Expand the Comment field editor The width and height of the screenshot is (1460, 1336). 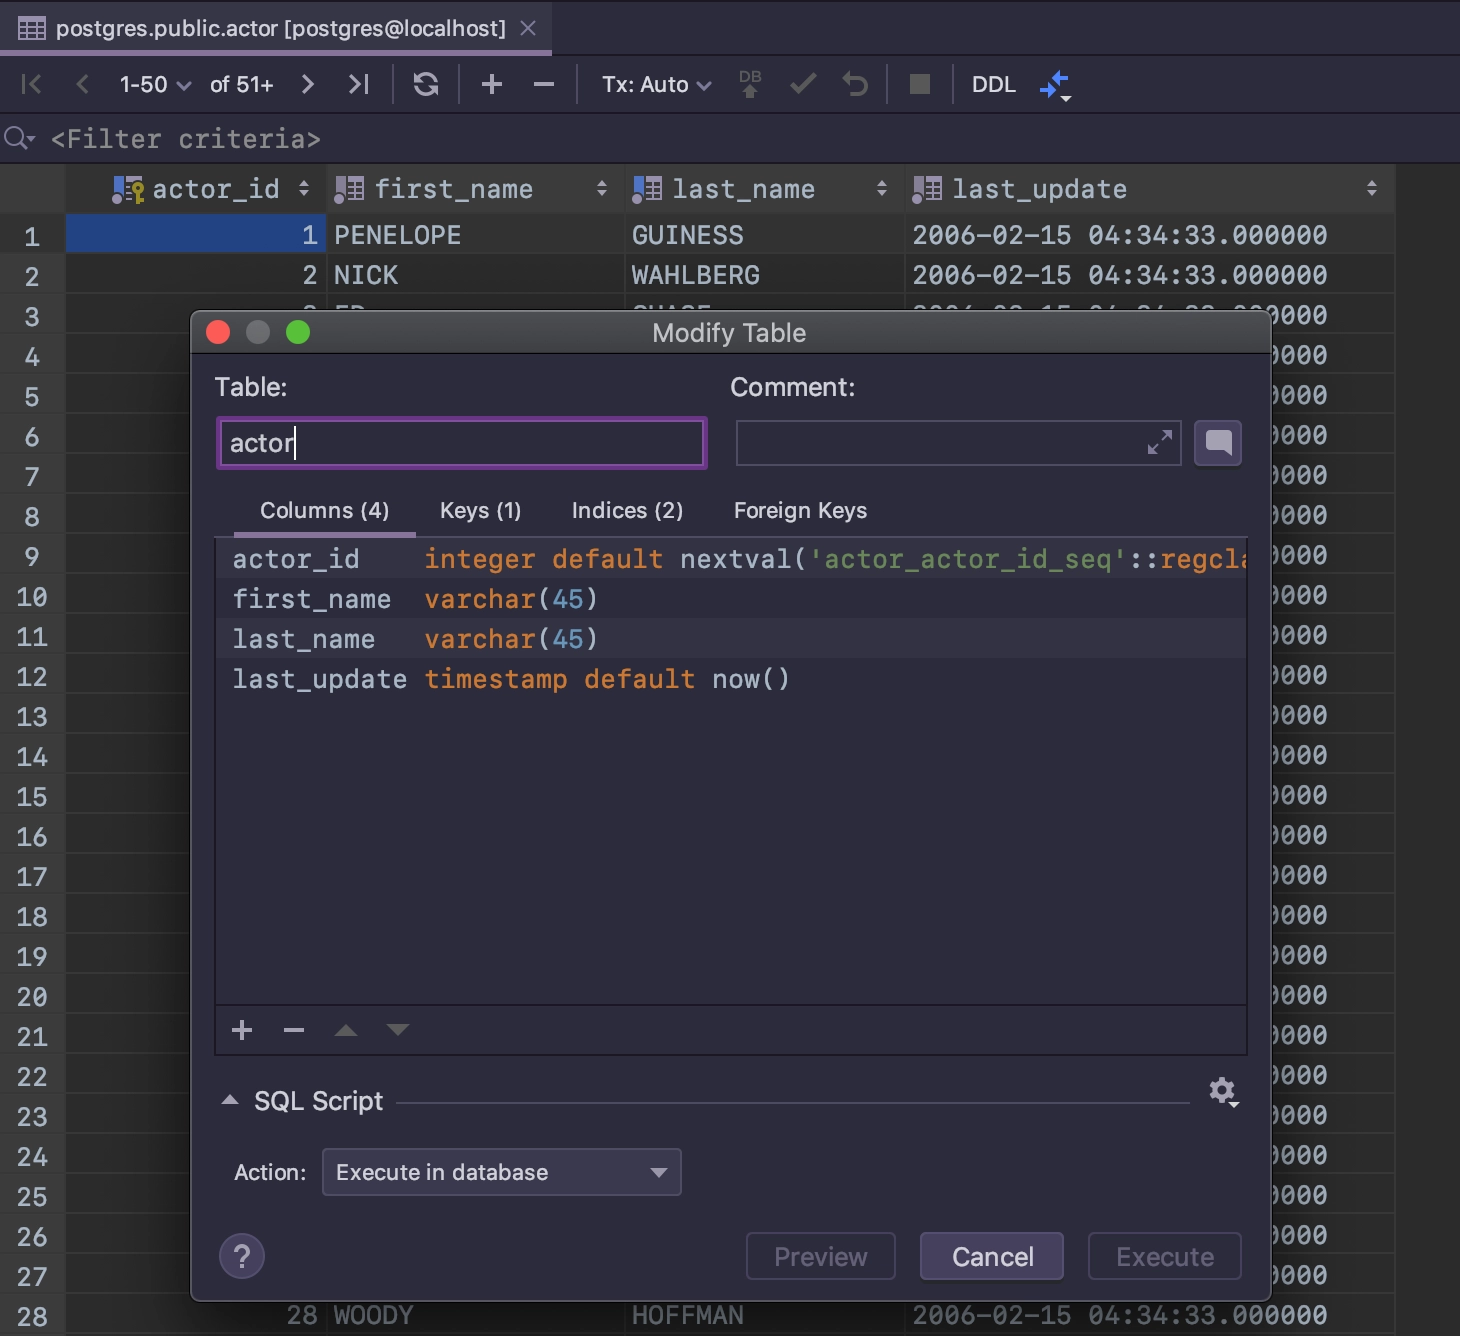[x=1160, y=442]
